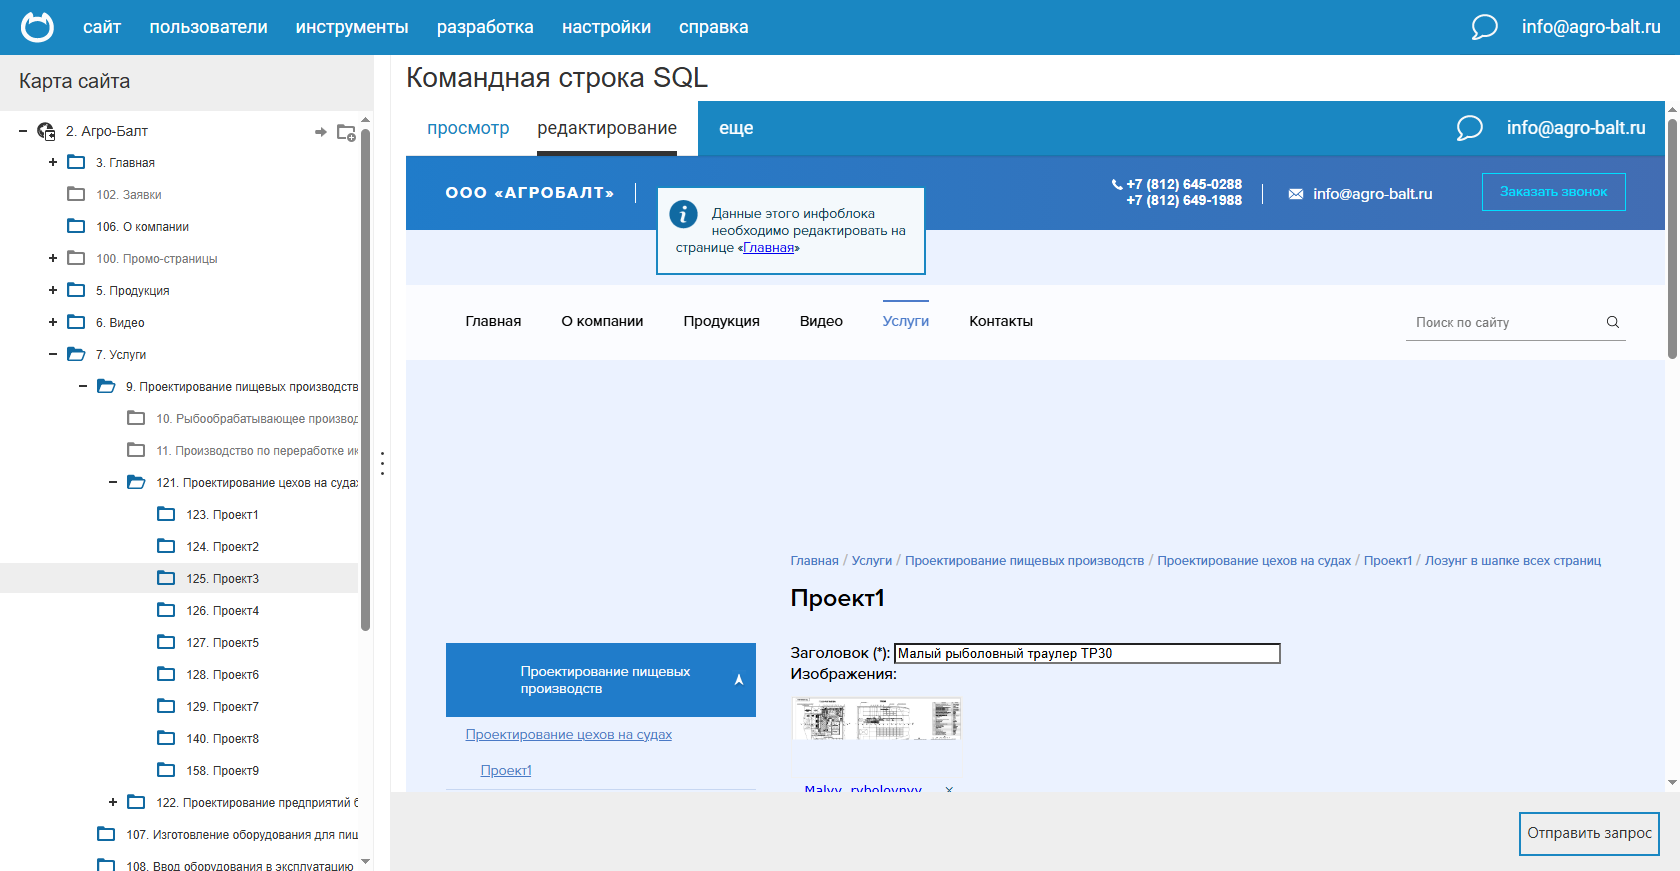Click the Отправить запрос button
Viewport: 1680px width, 871px height.
(x=1589, y=833)
